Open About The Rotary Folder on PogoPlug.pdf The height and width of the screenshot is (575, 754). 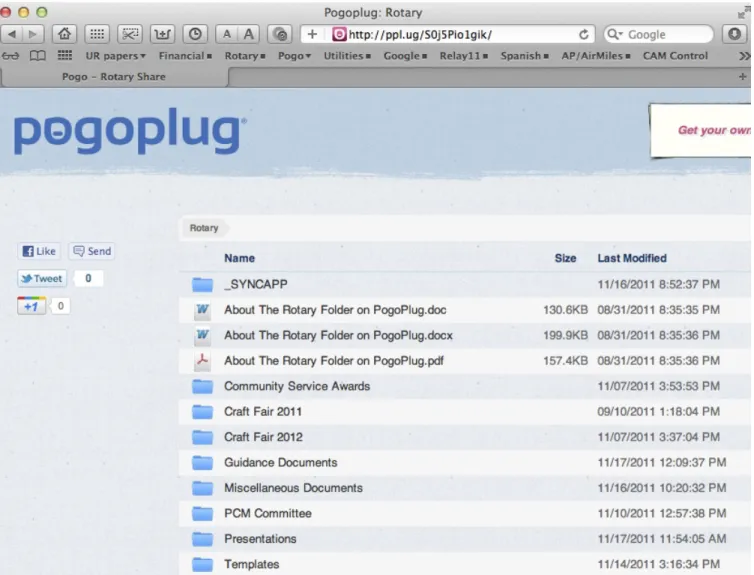[x=334, y=361]
